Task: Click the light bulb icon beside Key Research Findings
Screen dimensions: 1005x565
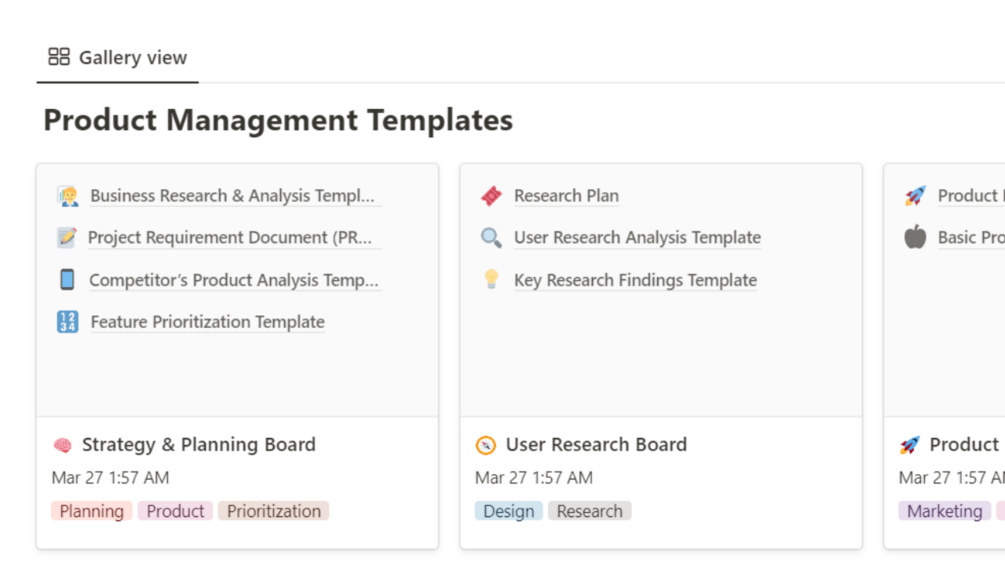Action: (491, 280)
